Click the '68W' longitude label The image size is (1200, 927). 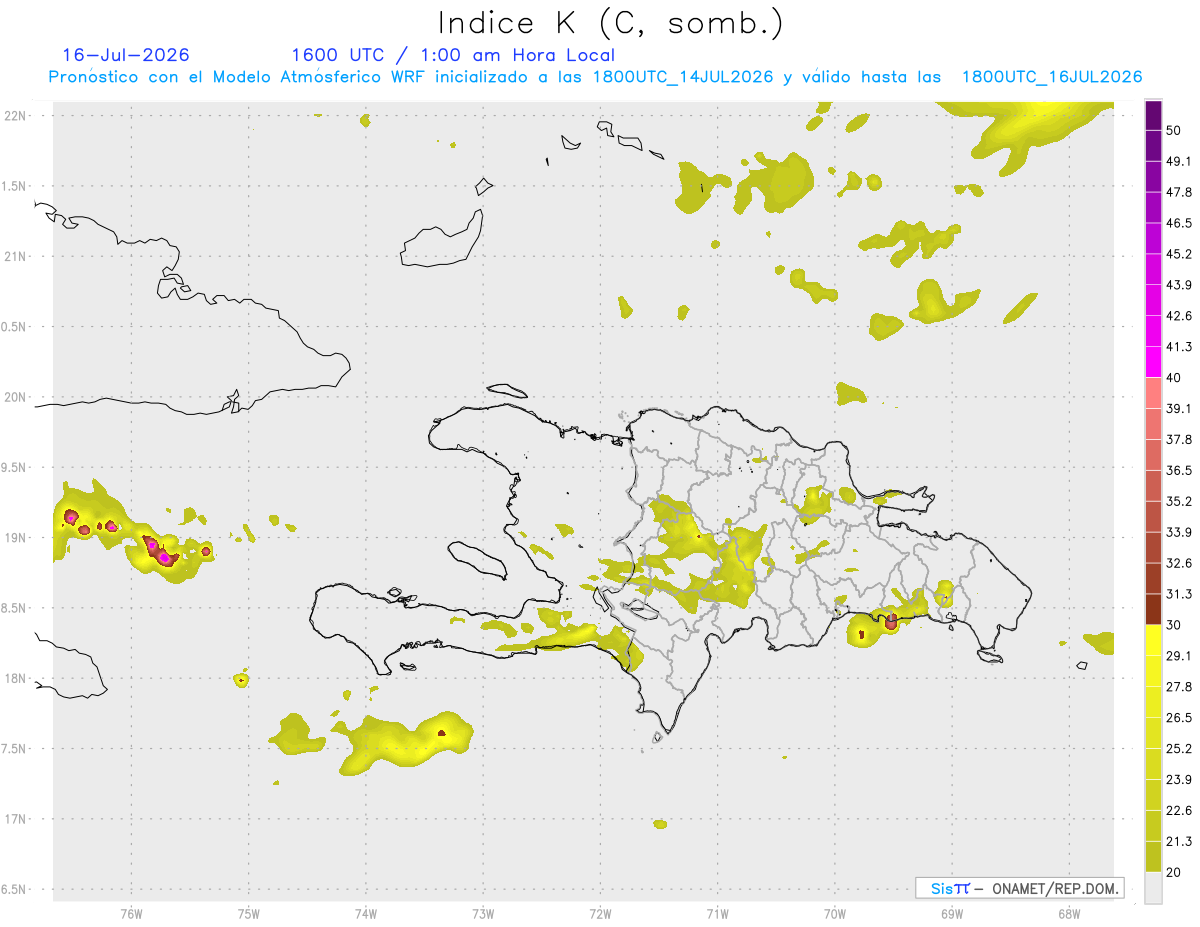point(1069,914)
